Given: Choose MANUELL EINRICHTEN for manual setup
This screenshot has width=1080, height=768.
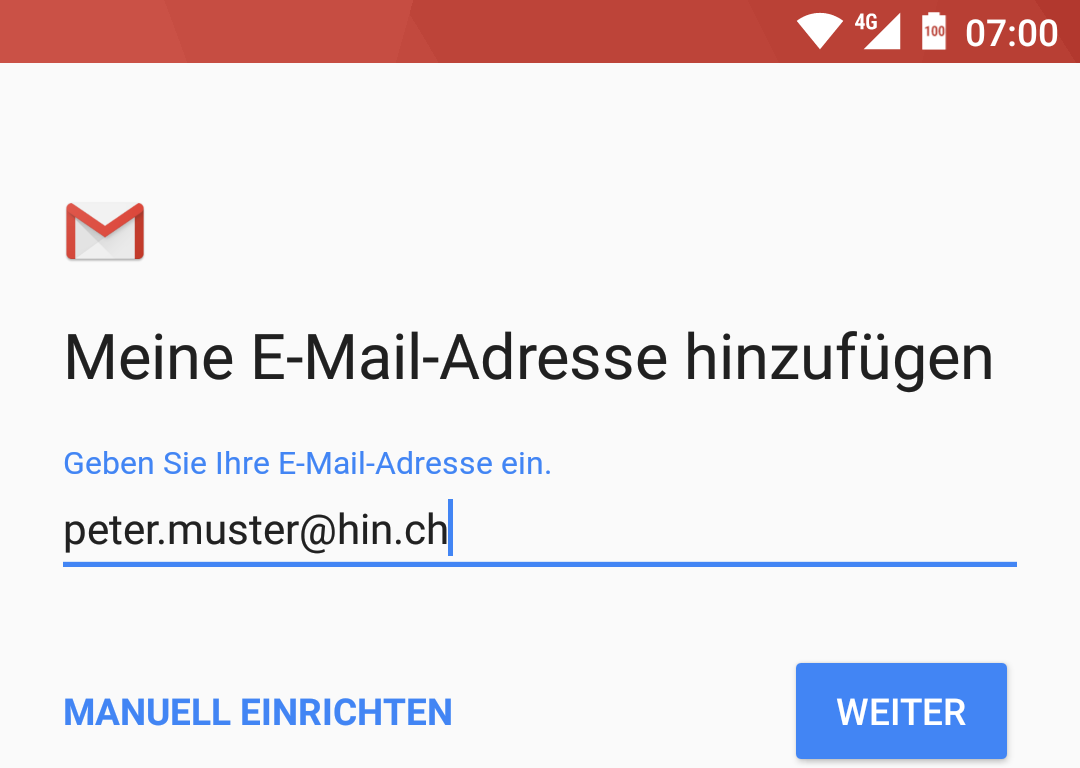Looking at the screenshot, I should pos(258,712).
